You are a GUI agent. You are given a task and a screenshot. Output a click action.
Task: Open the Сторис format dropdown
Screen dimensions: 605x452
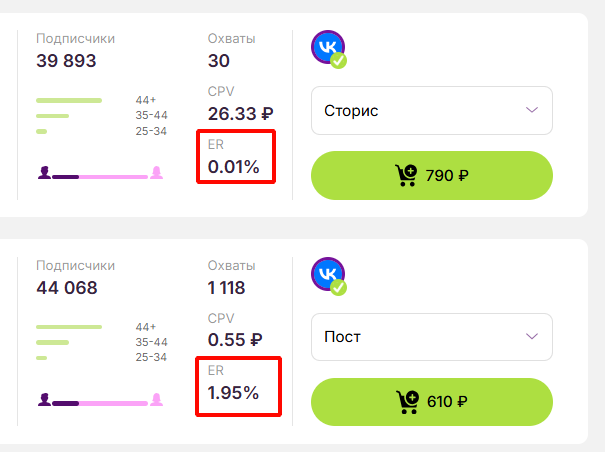point(432,110)
